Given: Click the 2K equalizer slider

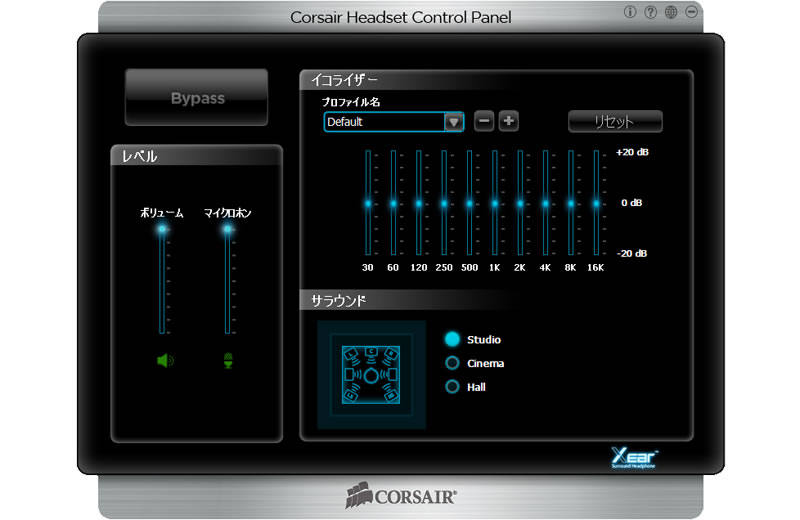Looking at the screenshot, I should 520,203.
